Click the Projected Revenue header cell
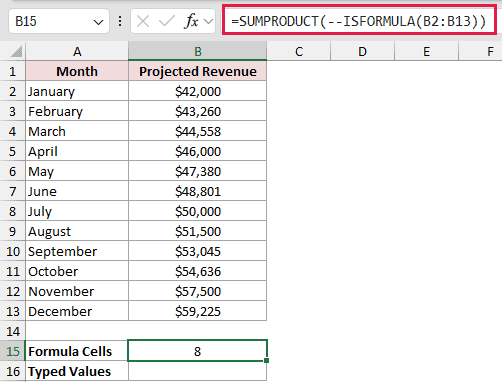 [198, 71]
